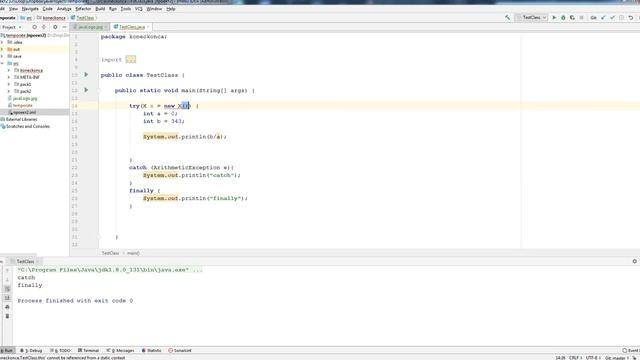Run with coverage icon in toolbar
Viewport: 640px width, 360px height.
pyautogui.click(x=572, y=18)
